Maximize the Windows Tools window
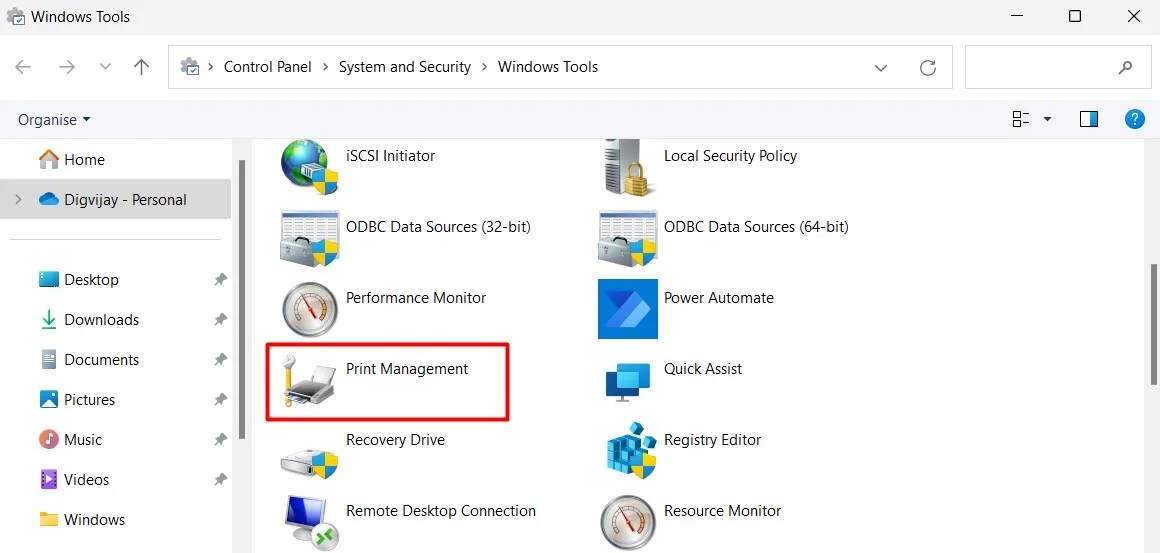1160x553 pixels. pyautogui.click(x=1075, y=16)
